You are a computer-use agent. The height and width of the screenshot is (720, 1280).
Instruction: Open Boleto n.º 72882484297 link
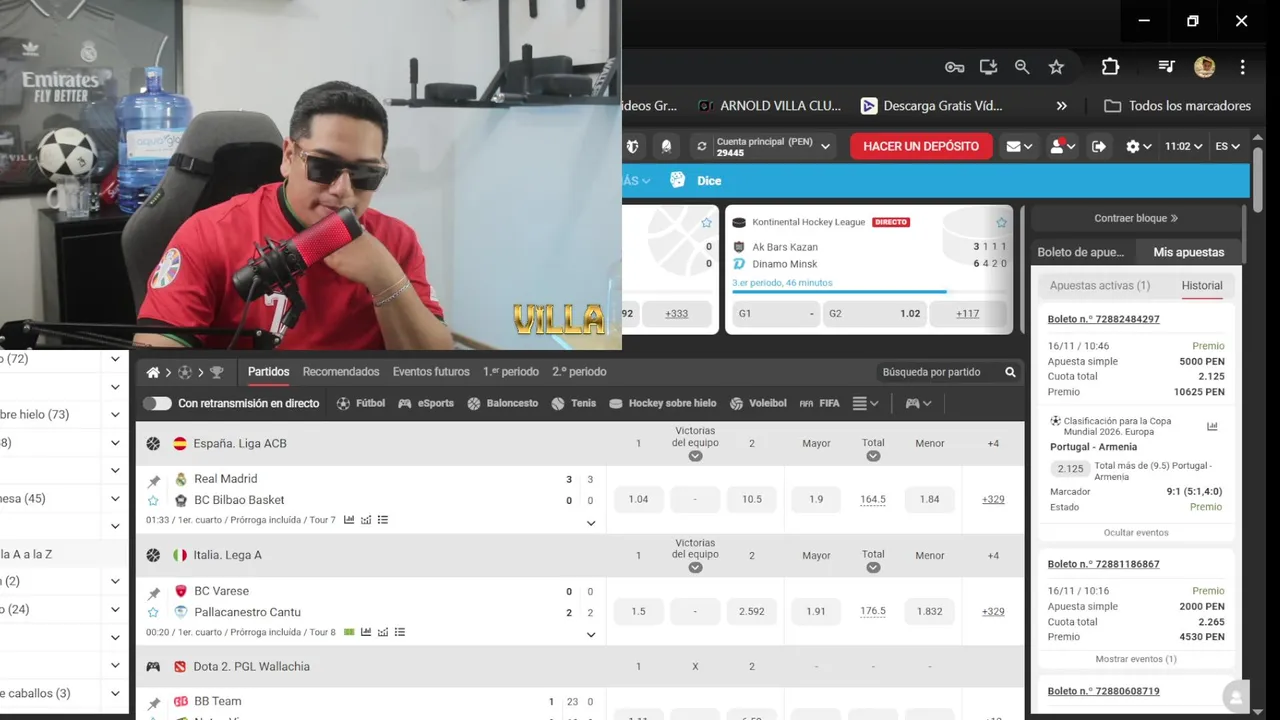pos(1104,319)
